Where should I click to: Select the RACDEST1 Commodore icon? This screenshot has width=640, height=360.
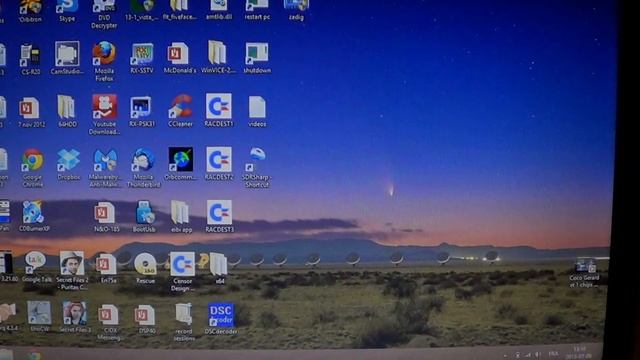219,110
